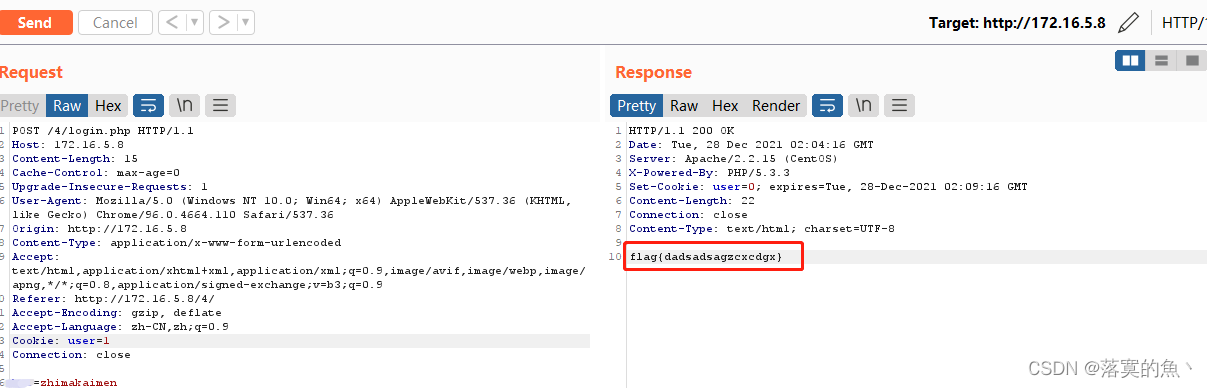Click the Accept-Language header line

pyautogui.click(x=120, y=327)
